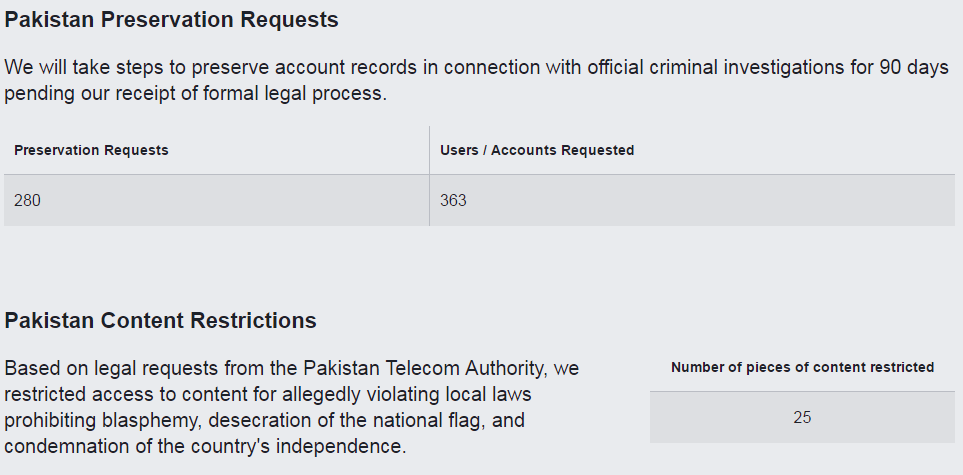Image resolution: width=963 pixels, height=475 pixels.
Task: Select the 25 content restricted value
Action: click(802, 417)
